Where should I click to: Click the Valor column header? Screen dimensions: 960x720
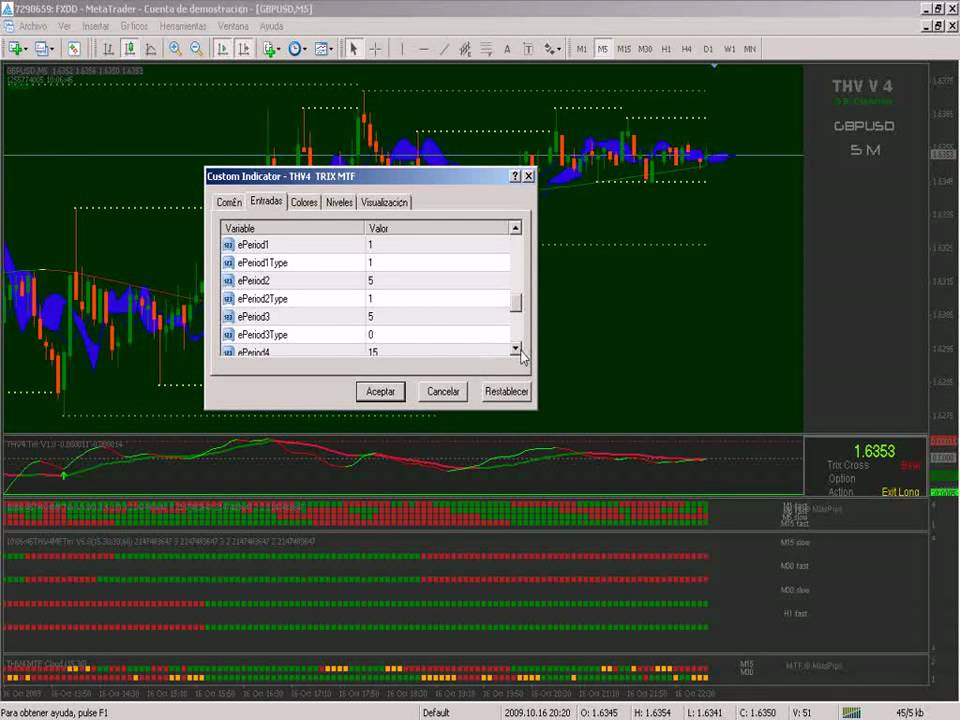(x=437, y=228)
